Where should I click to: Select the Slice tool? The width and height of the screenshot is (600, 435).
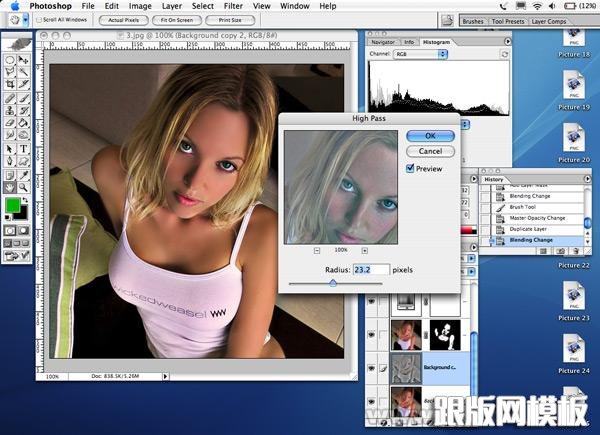pos(23,85)
